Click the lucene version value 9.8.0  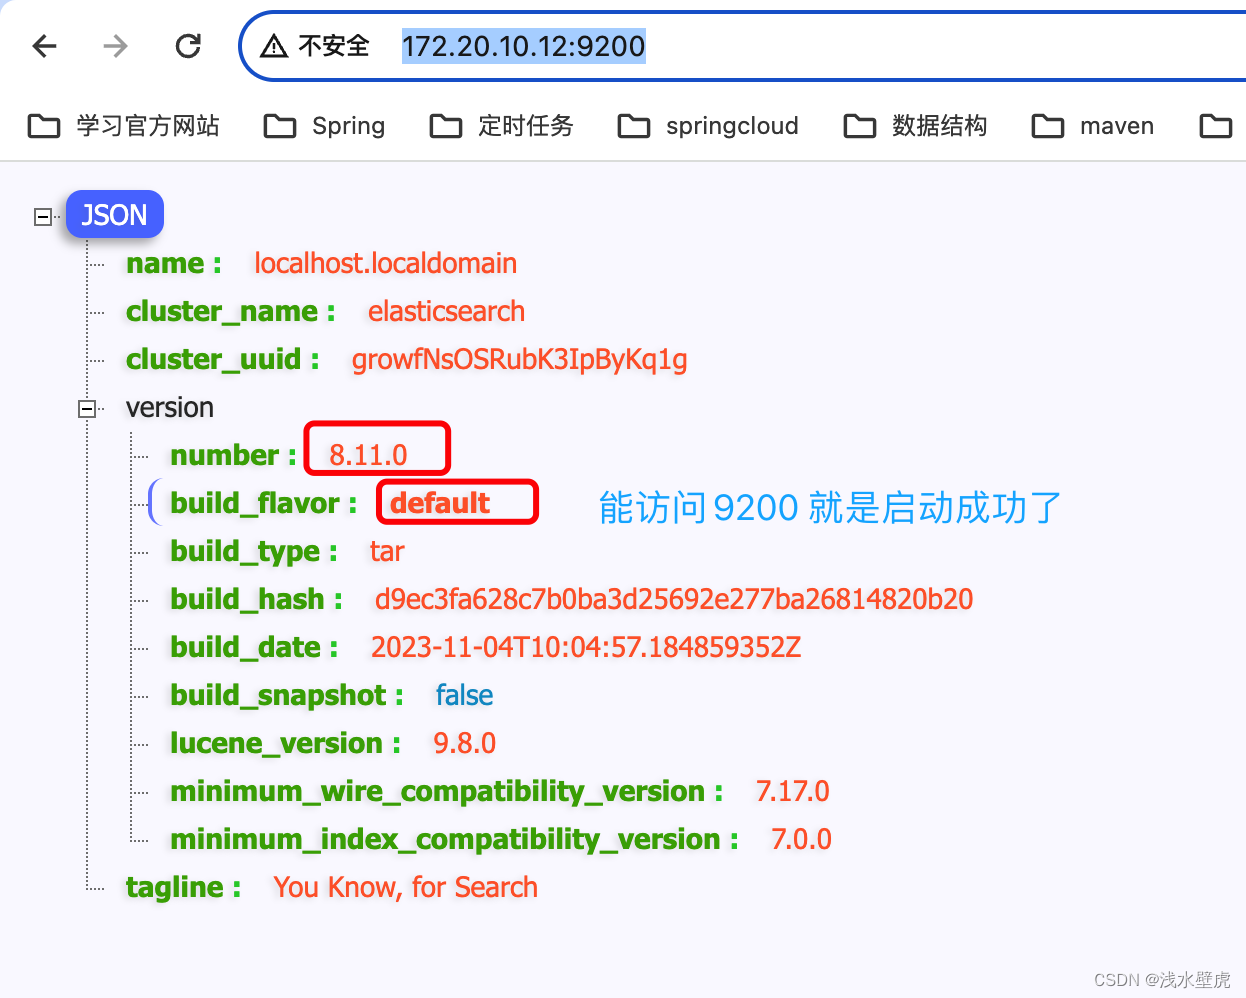[464, 744]
